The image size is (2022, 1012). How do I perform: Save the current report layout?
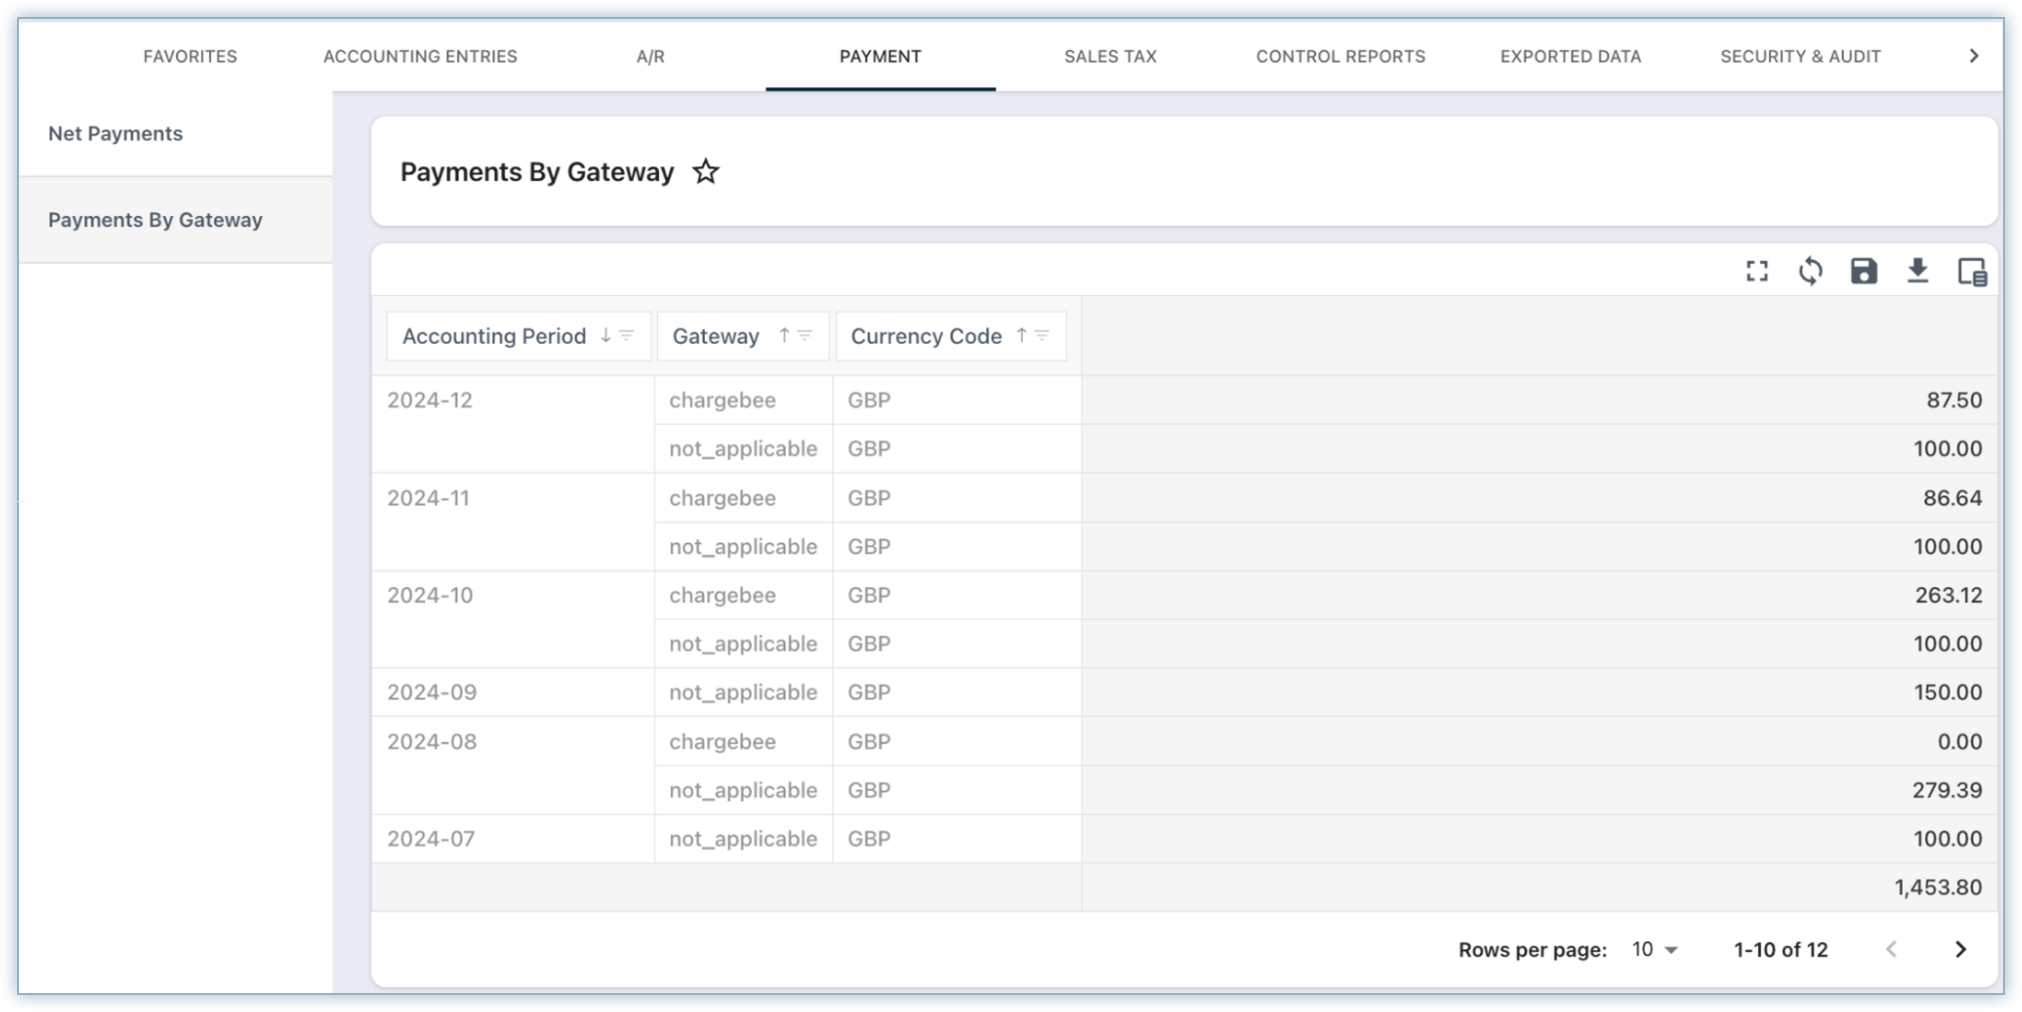coord(1863,271)
